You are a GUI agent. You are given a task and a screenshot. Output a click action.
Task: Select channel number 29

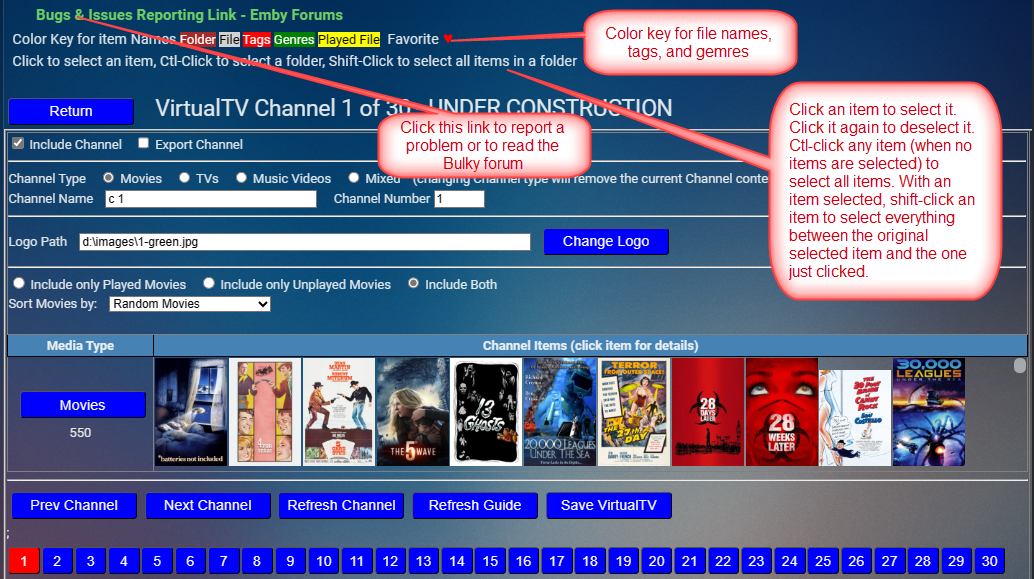coord(956,561)
